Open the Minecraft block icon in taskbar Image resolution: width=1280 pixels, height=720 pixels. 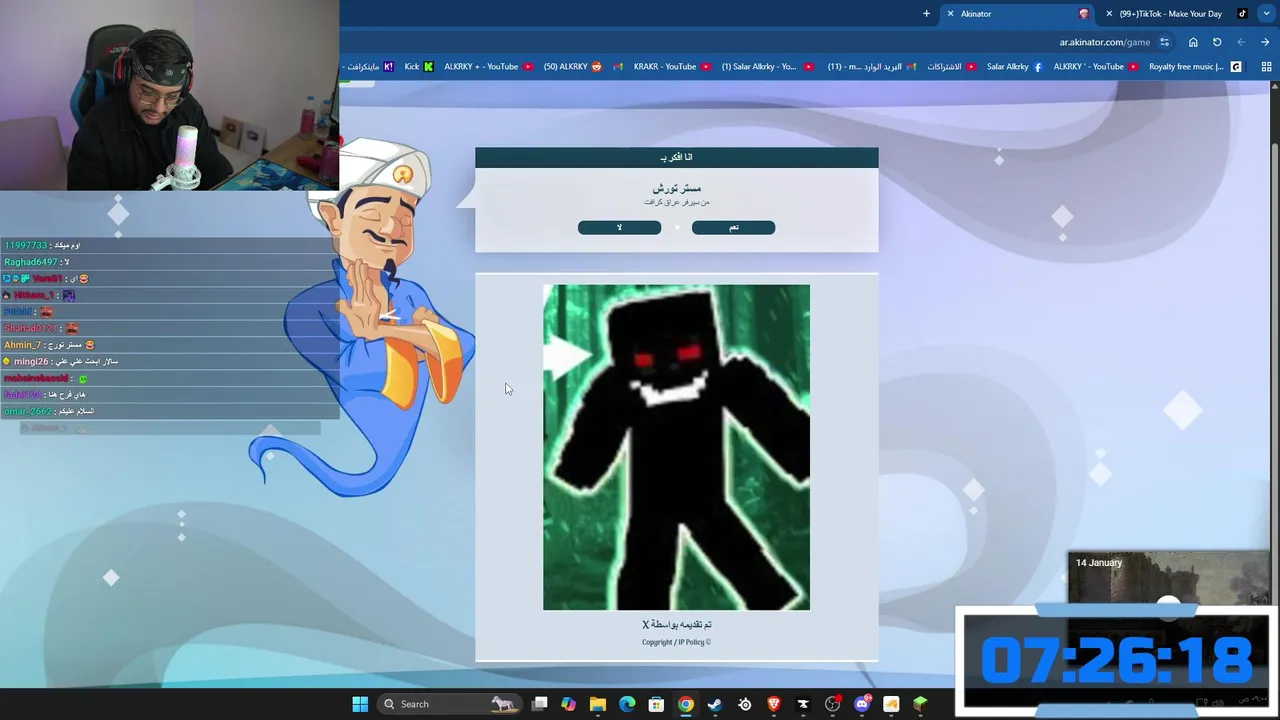[920, 704]
